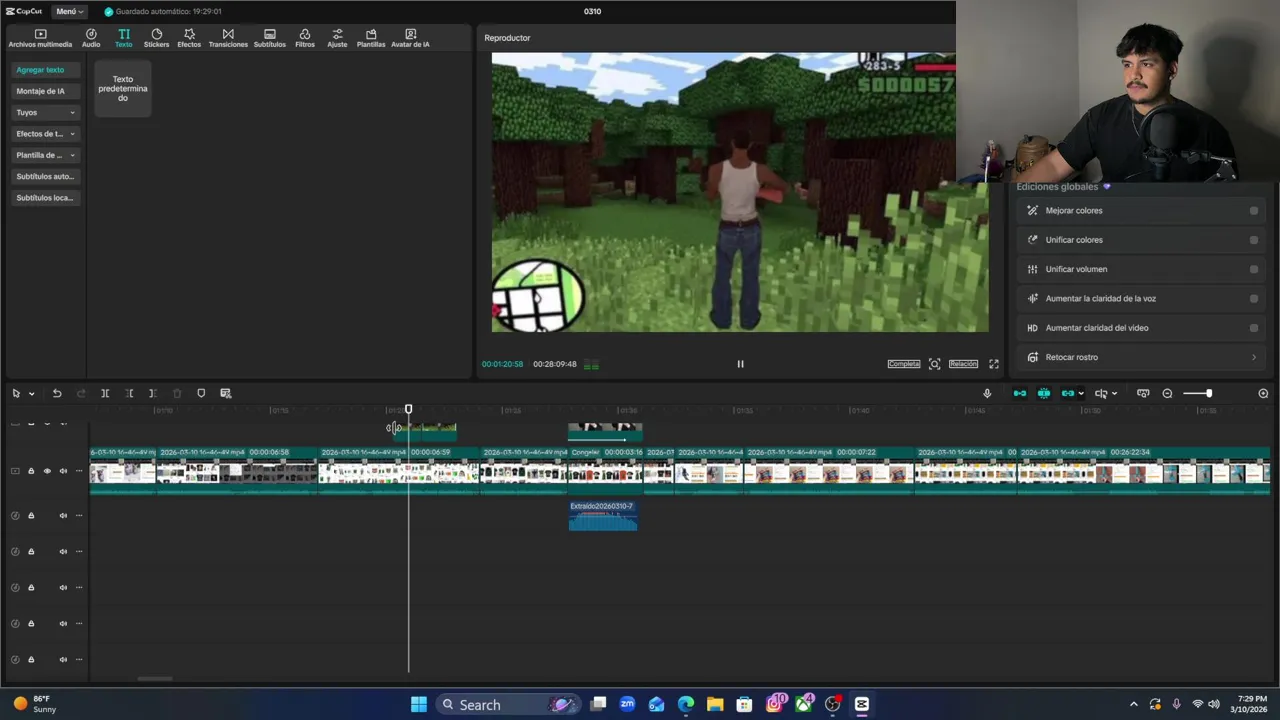Click the timeline fit-to-view icon
Image resolution: width=1280 pixels, height=720 pixels.
click(x=1143, y=393)
